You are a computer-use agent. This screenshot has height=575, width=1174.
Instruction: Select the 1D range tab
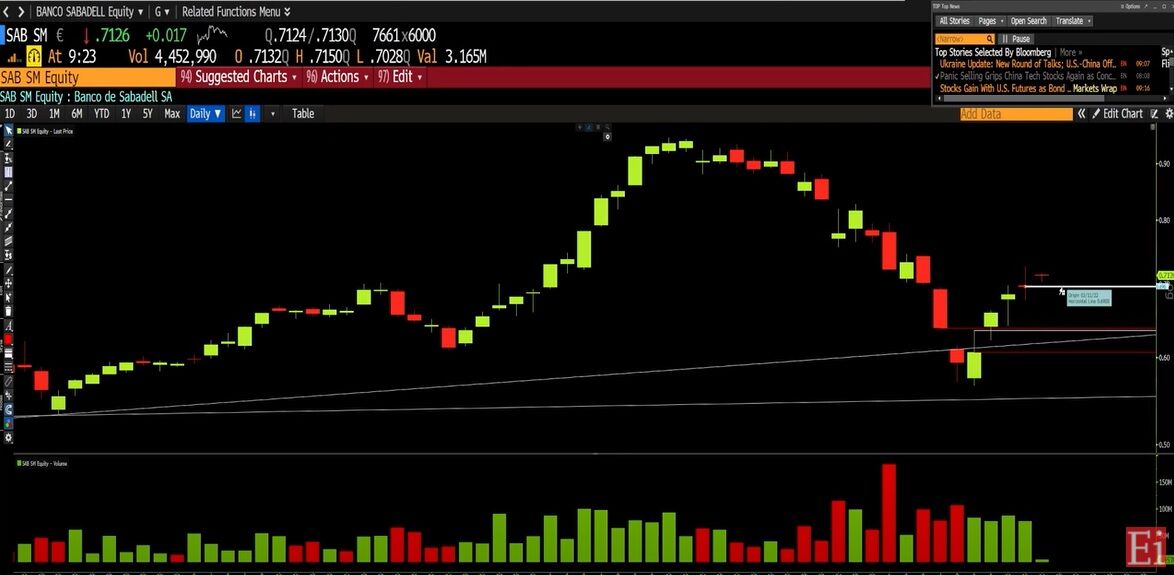pyautogui.click(x=10, y=114)
